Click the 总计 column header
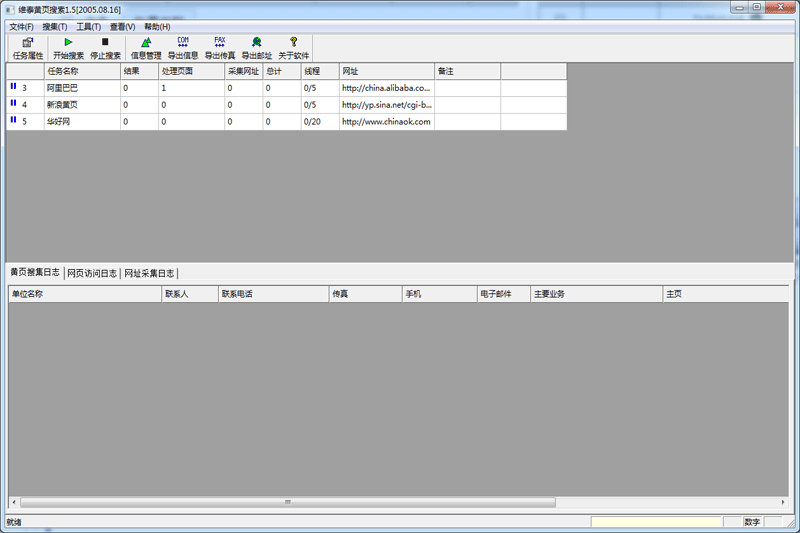 [282, 71]
